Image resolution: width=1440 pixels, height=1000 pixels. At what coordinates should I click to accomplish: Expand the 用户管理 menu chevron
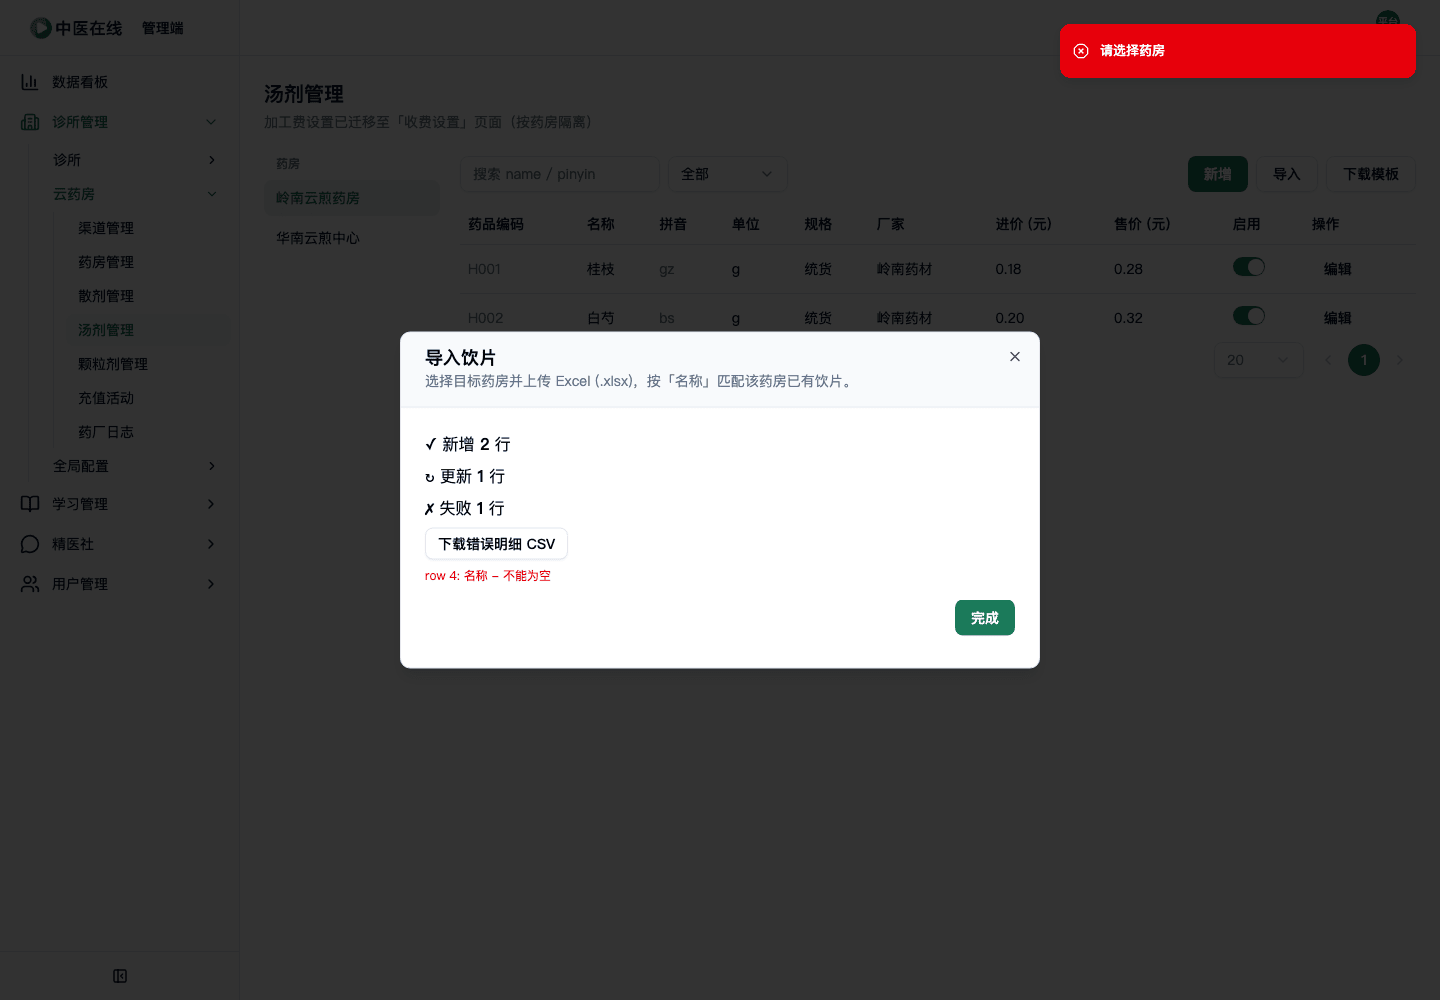click(211, 584)
